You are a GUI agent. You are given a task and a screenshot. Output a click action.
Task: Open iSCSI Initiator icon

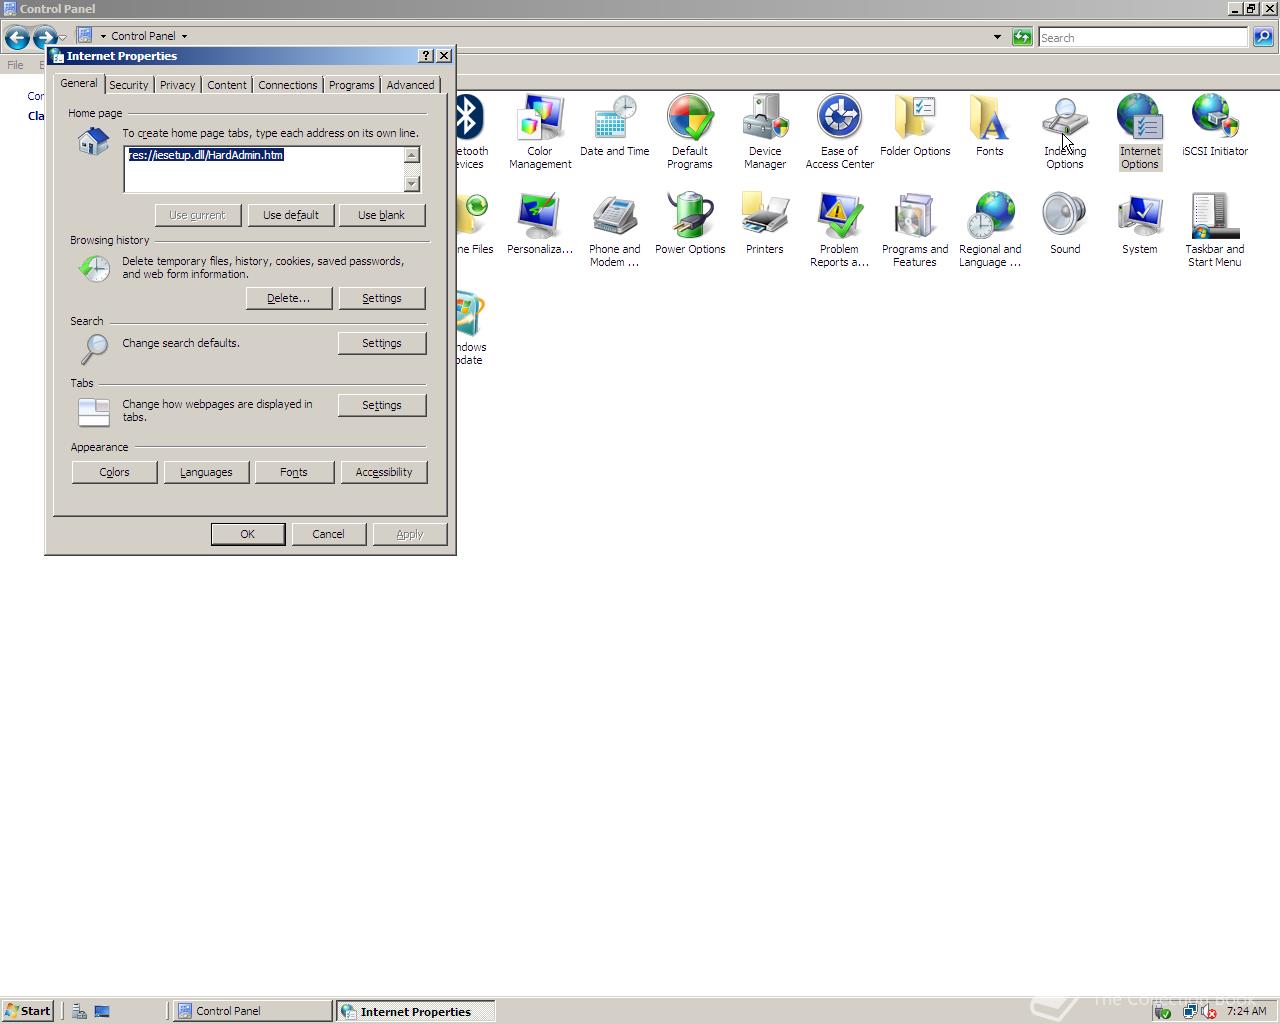(x=1214, y=126)
